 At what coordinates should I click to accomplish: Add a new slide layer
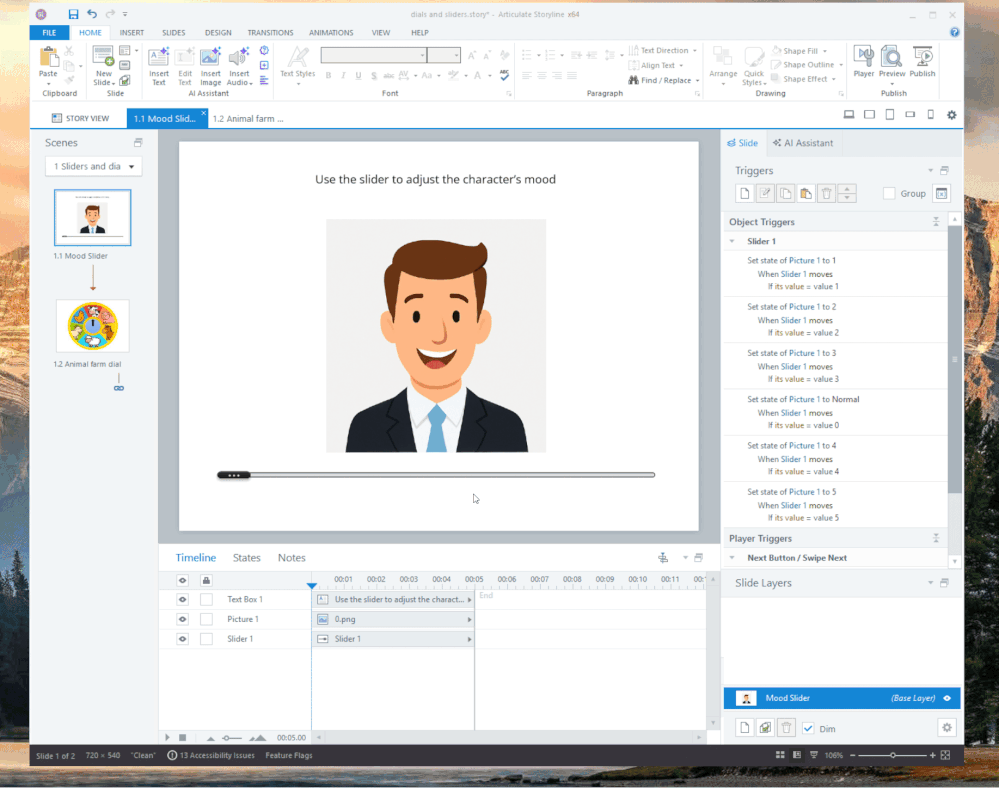click(x=745, y=727)
